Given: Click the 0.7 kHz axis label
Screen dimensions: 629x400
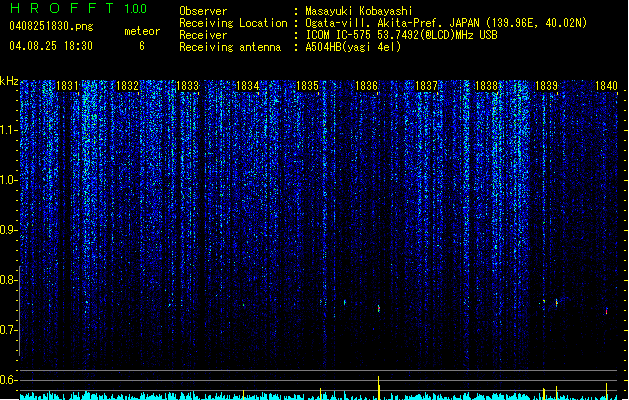Looking at the screenshot, I should pyautogui.click(x=8, y=330).
